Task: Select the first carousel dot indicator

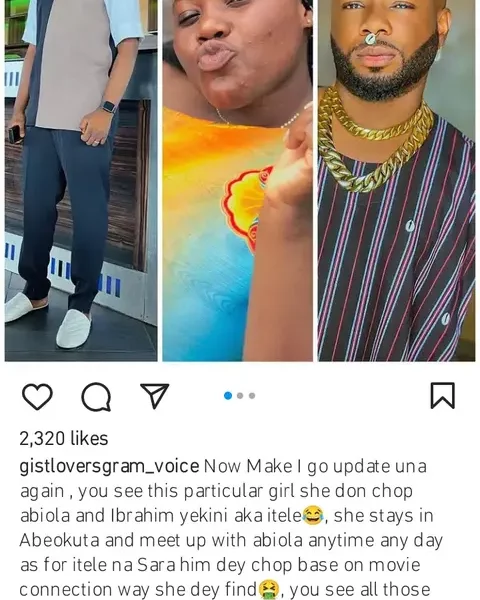Action: pyautogui.click(x=228, y=396)
